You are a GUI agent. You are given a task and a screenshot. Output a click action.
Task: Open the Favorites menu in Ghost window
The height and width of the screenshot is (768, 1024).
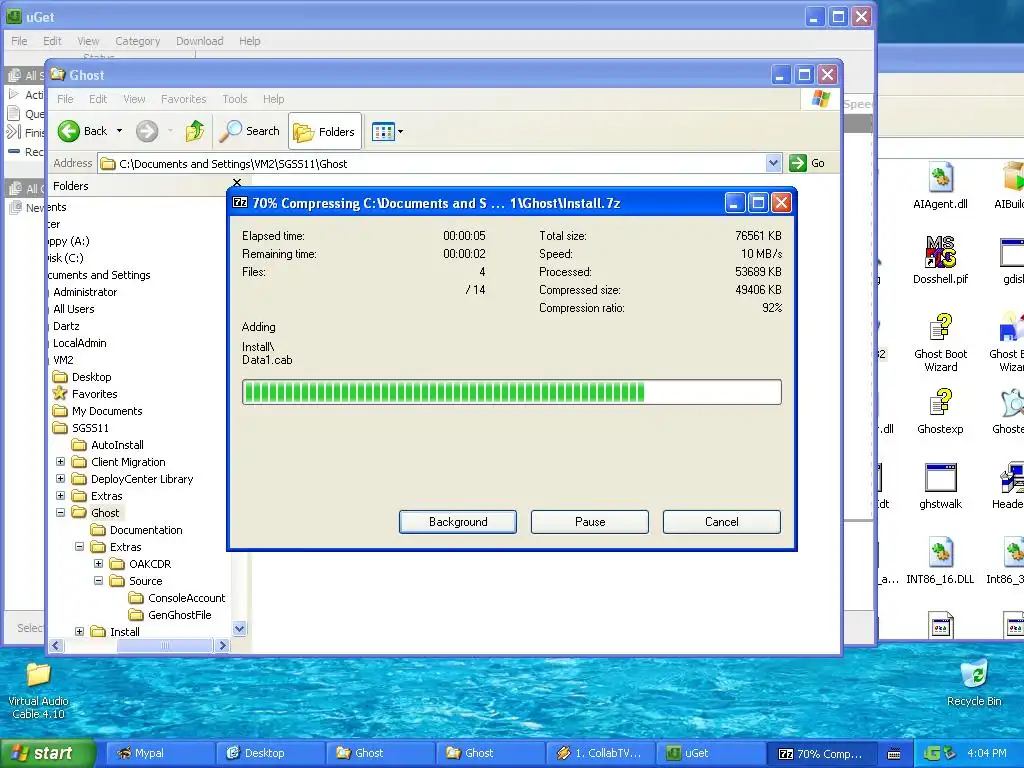(184, 99)
